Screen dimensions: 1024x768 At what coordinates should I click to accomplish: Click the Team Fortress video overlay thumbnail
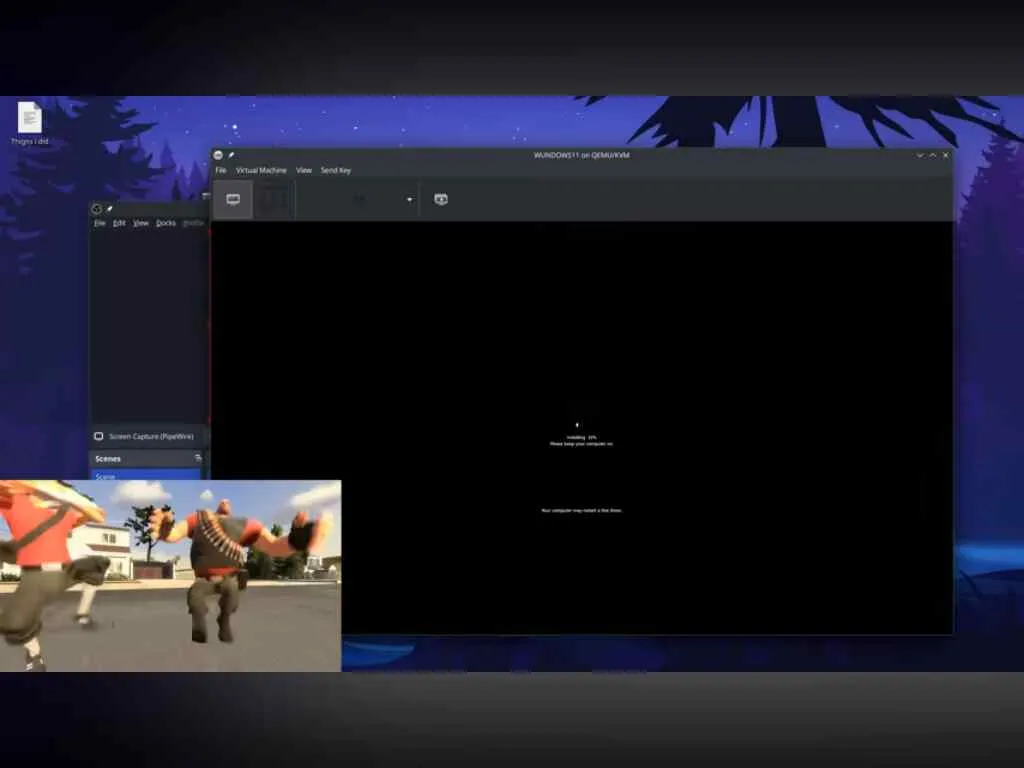point(170,576)
